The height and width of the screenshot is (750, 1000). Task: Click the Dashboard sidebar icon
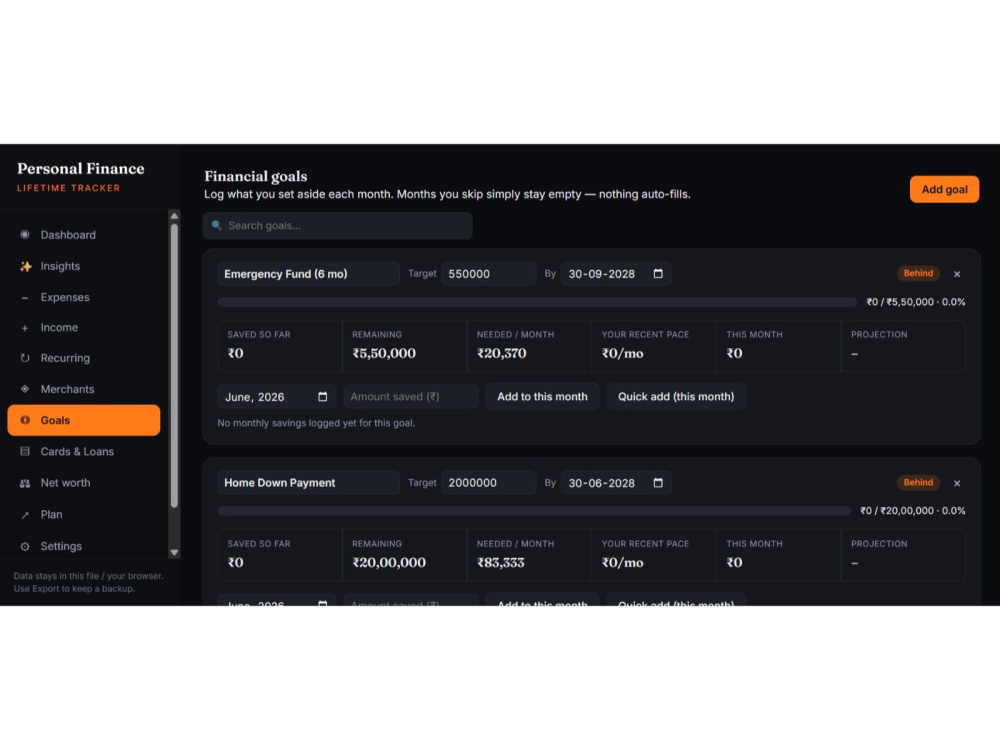[x=25, y=235]
